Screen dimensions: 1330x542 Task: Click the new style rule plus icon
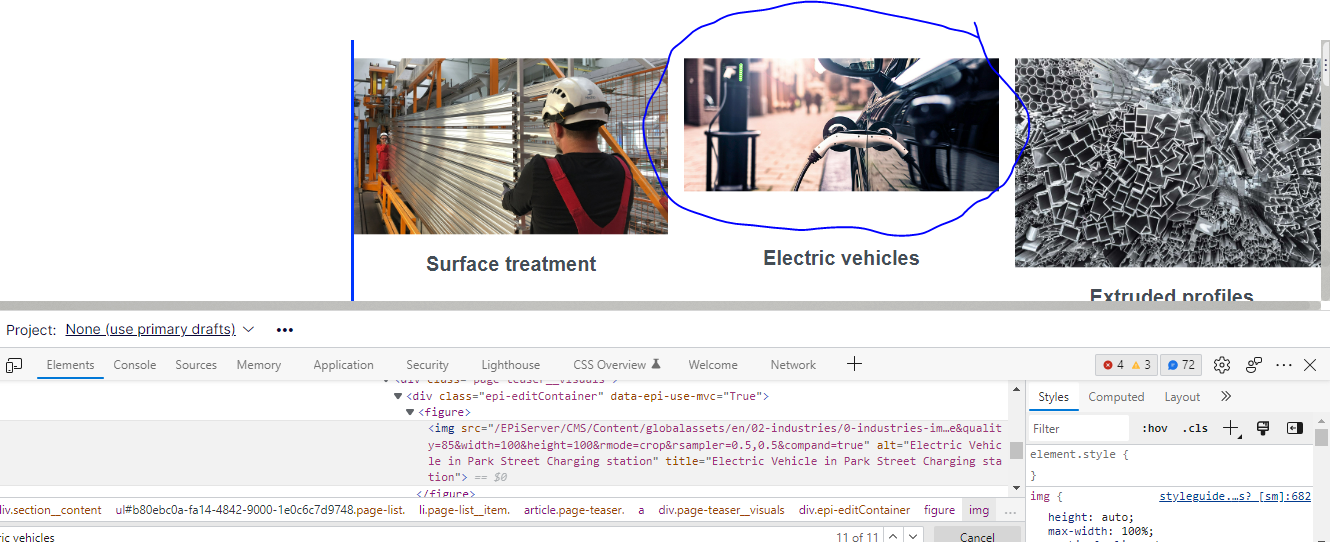1229,428
